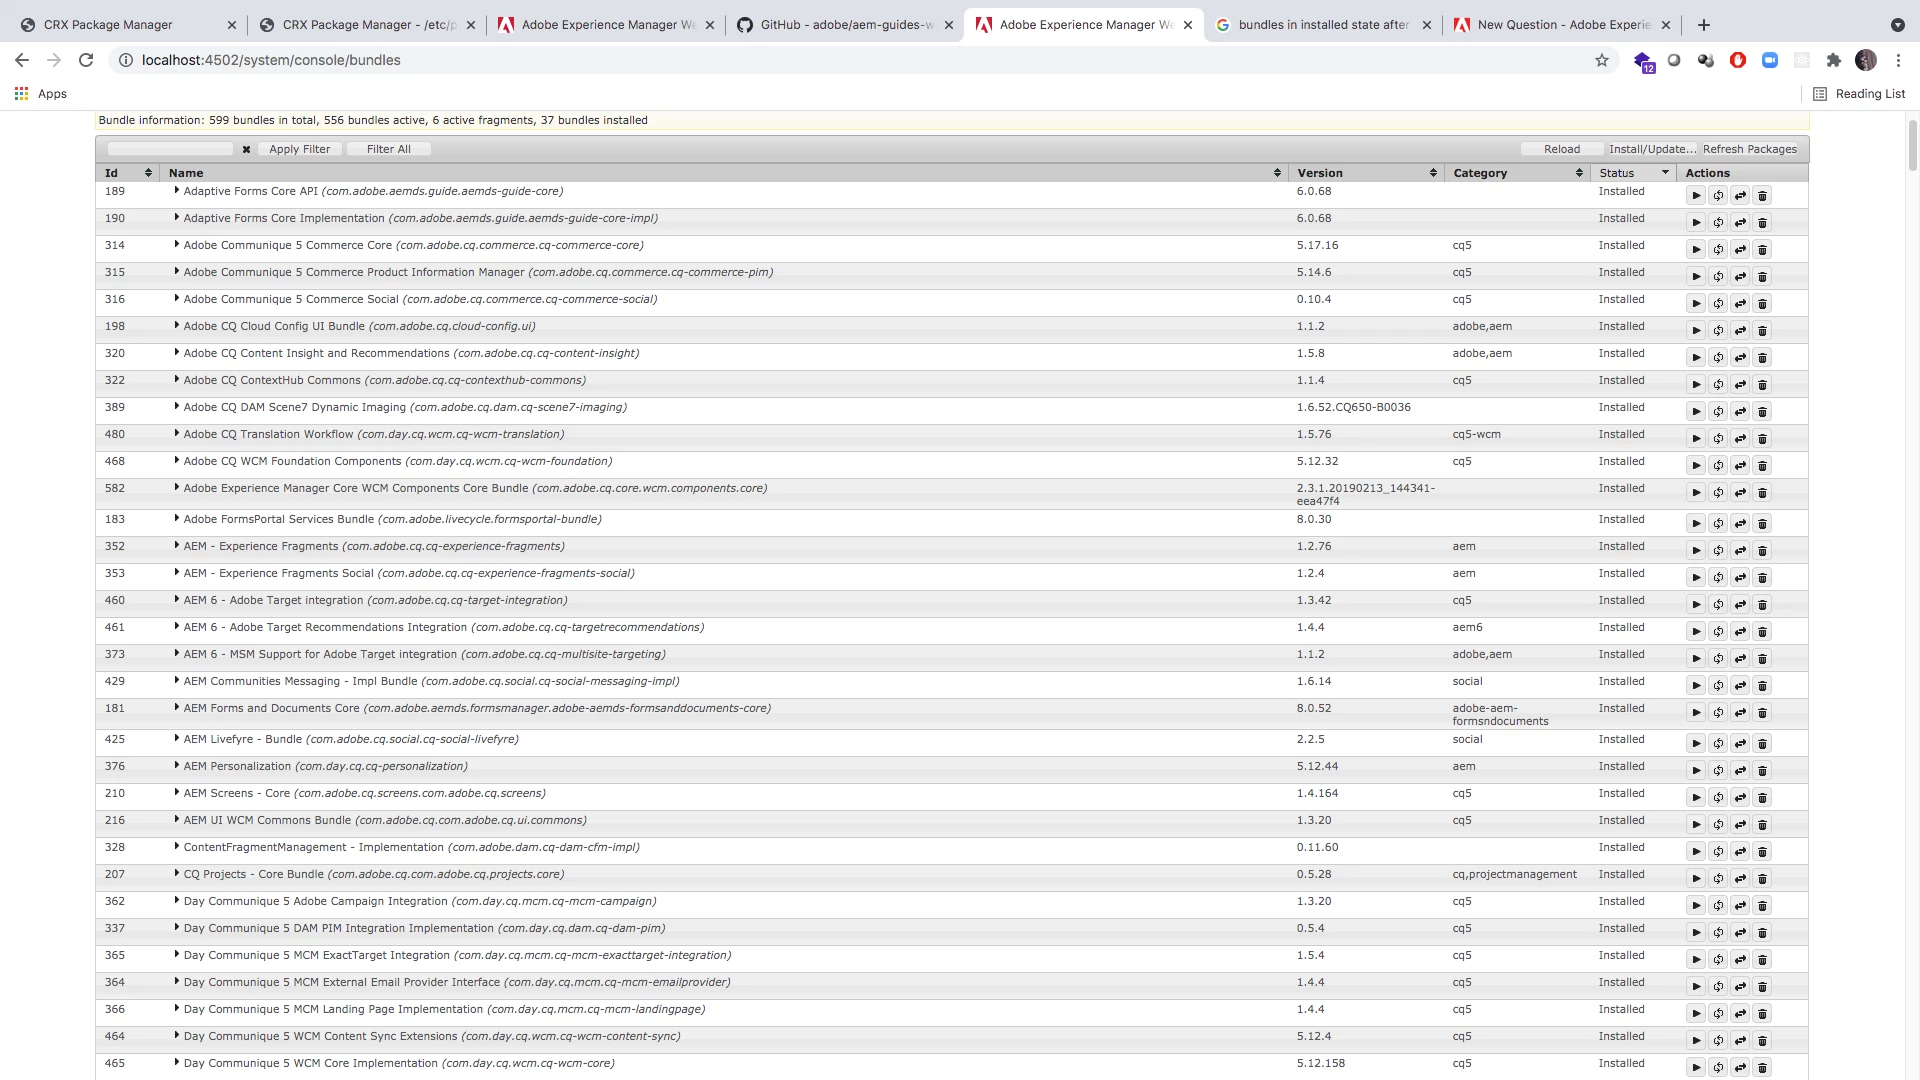Refresh imports for Adobe CQ Translation Workflow bundle
The image size is (1920, 1080).
pos(1718,439)
